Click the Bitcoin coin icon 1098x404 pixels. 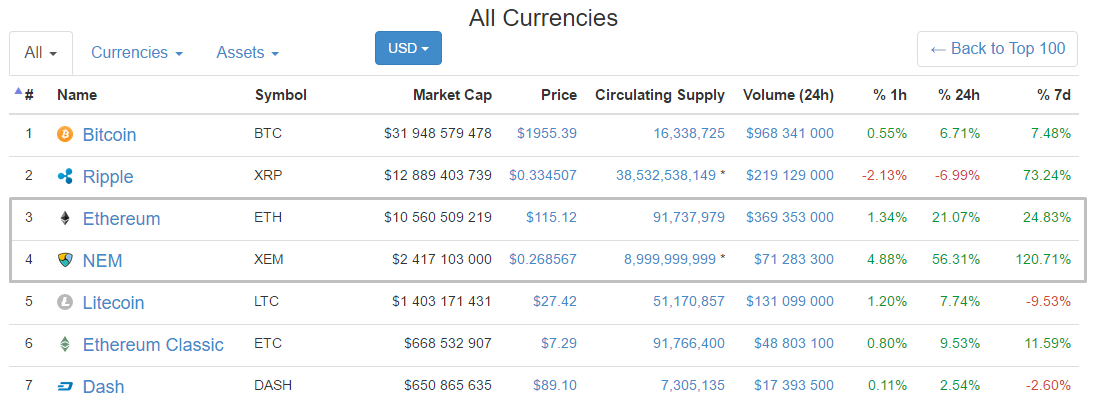click(65, 134)
